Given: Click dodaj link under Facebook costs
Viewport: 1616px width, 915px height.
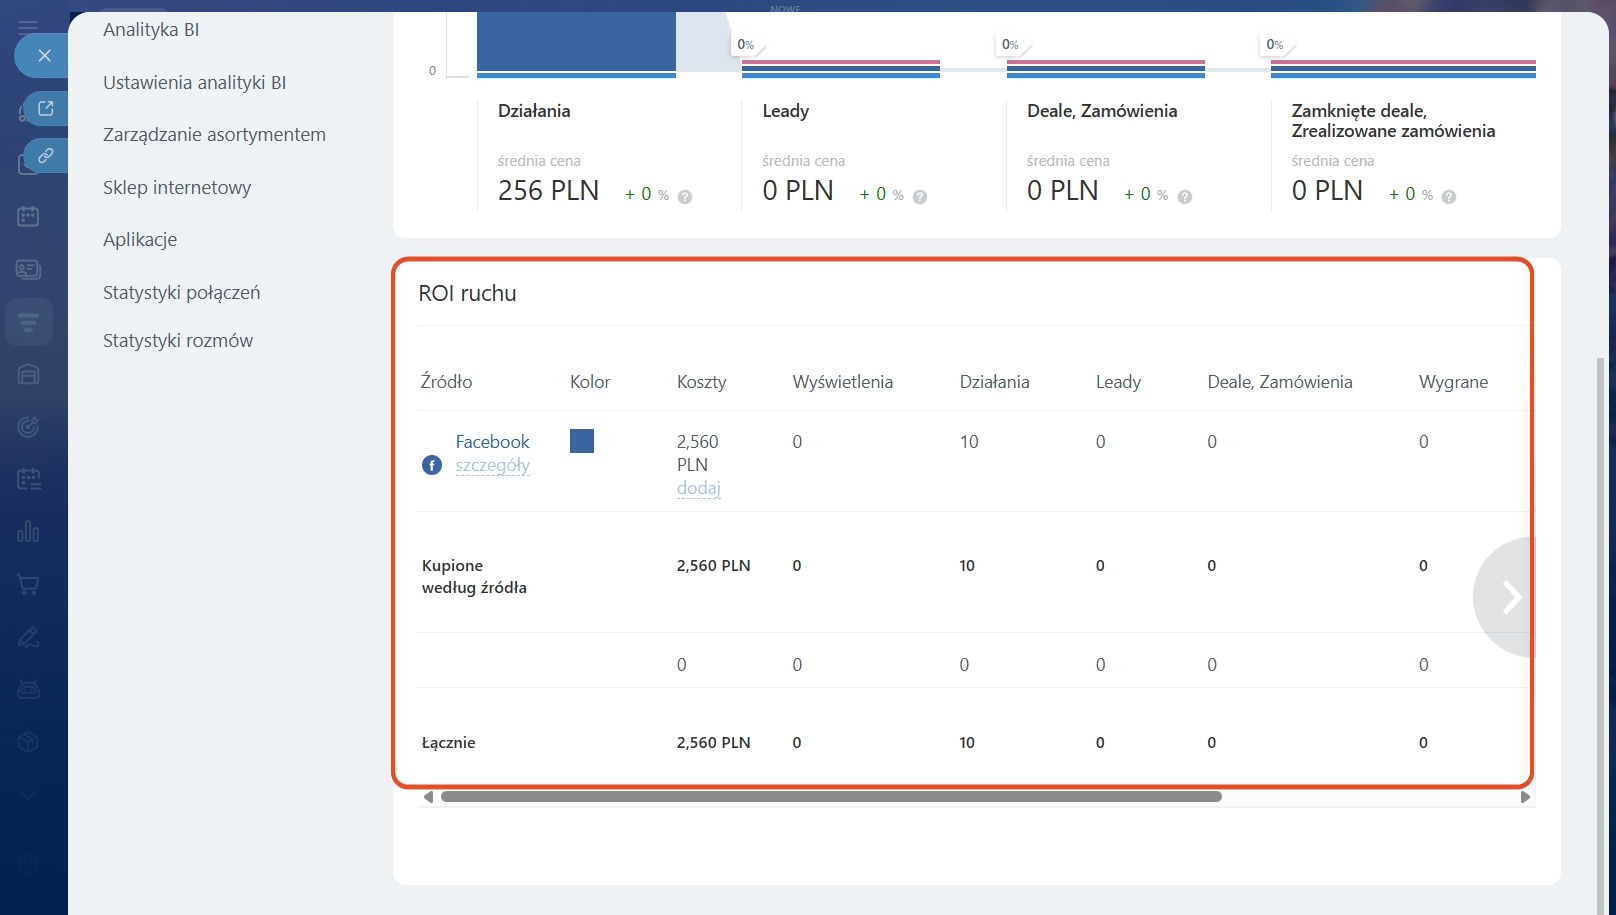Looking at the screenshot, I should coord(698,488).
